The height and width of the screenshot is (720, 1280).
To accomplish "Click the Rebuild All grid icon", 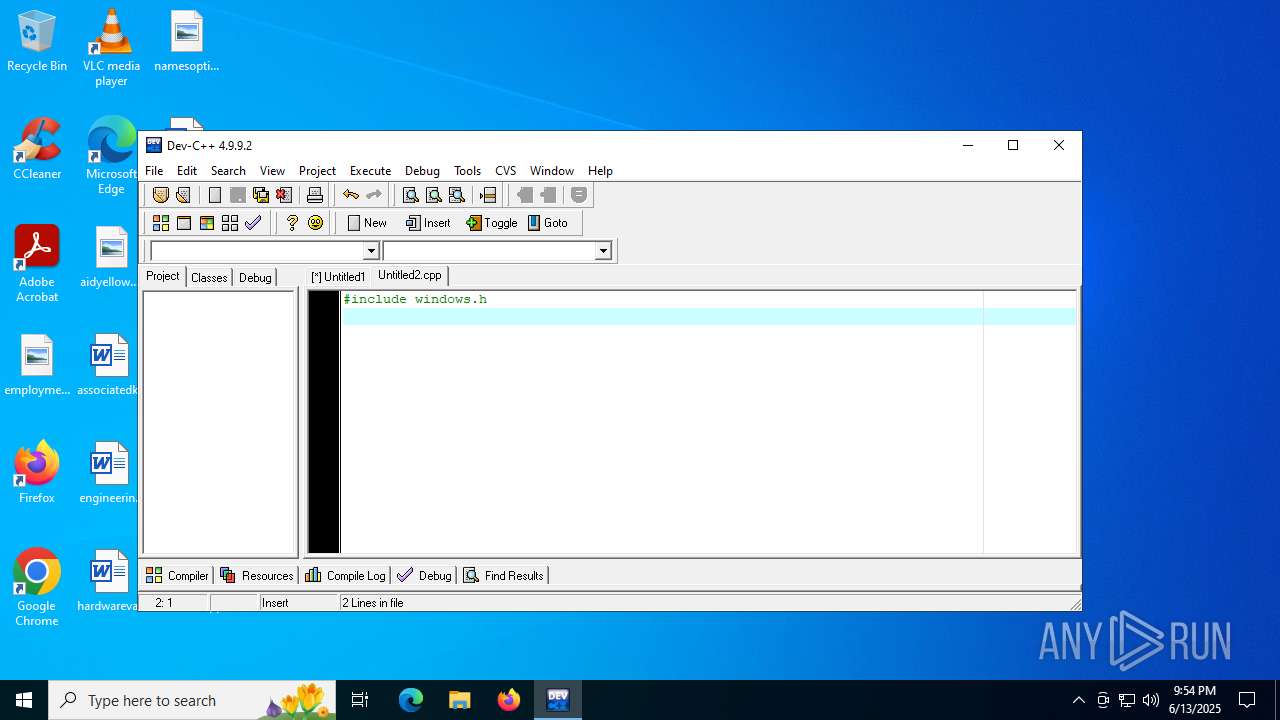I will (230, 223).
